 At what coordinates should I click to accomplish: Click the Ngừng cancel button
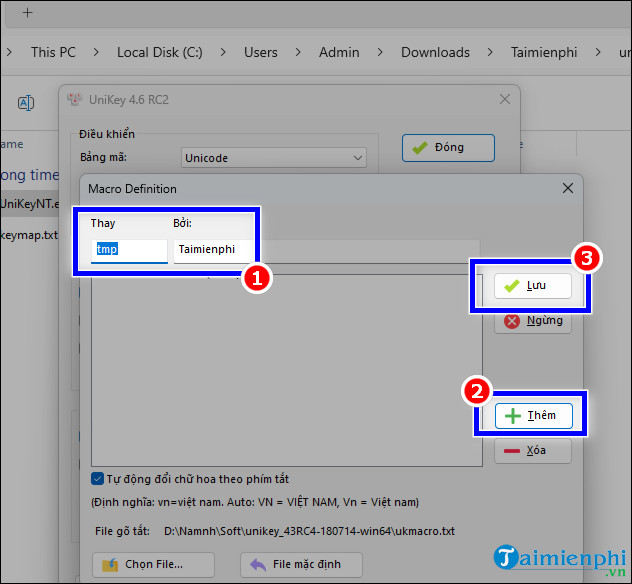click(532, 321)
